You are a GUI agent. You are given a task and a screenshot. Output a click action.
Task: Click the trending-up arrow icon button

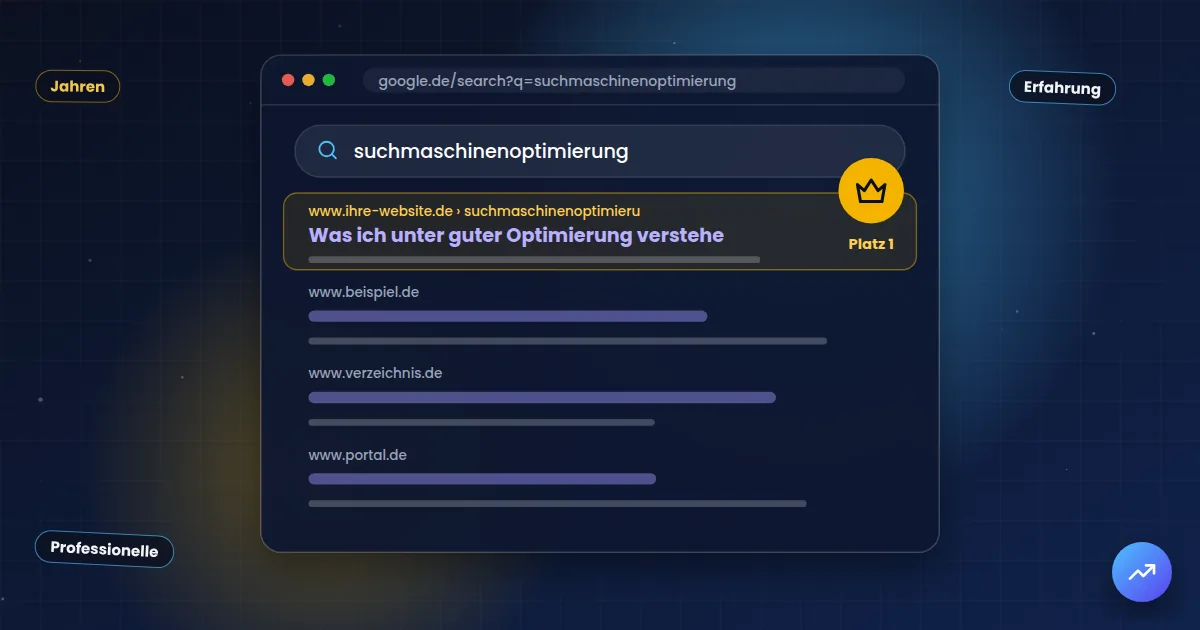pyautogui.click(x=1141, y=572)
